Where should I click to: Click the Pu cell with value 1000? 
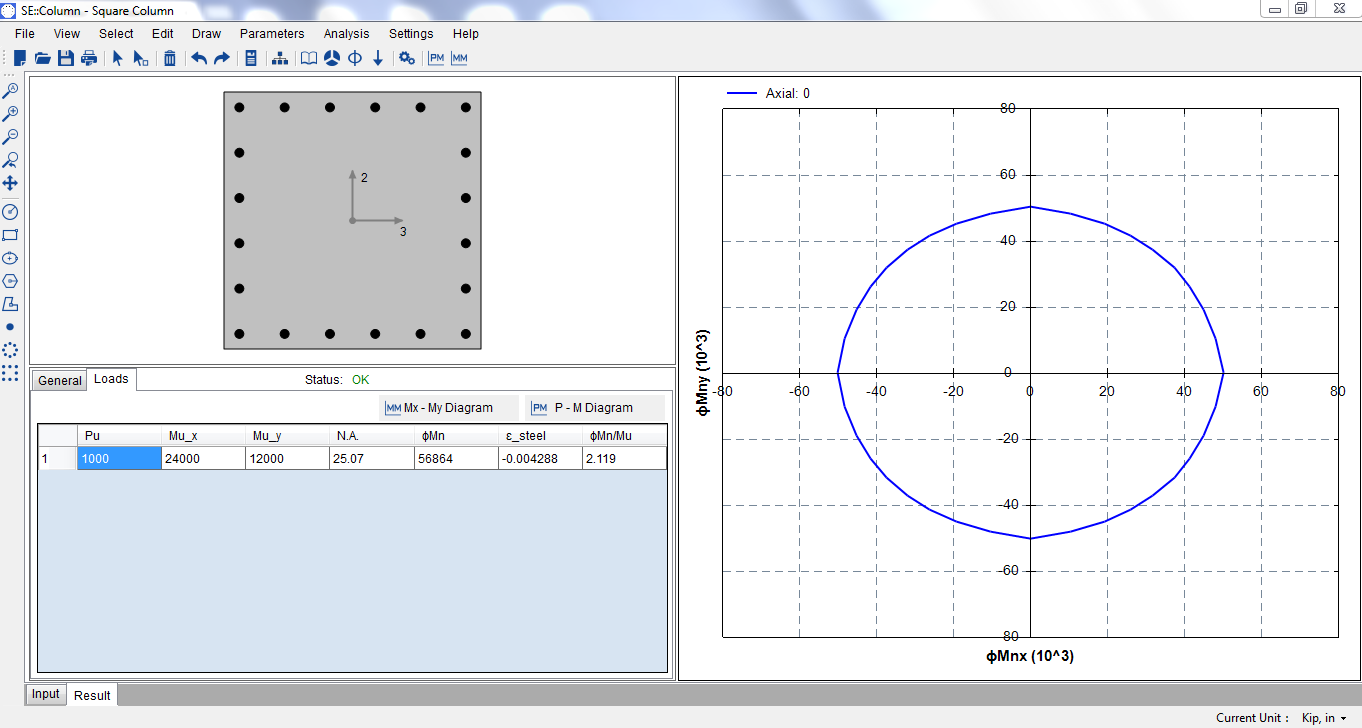point(119,458)
